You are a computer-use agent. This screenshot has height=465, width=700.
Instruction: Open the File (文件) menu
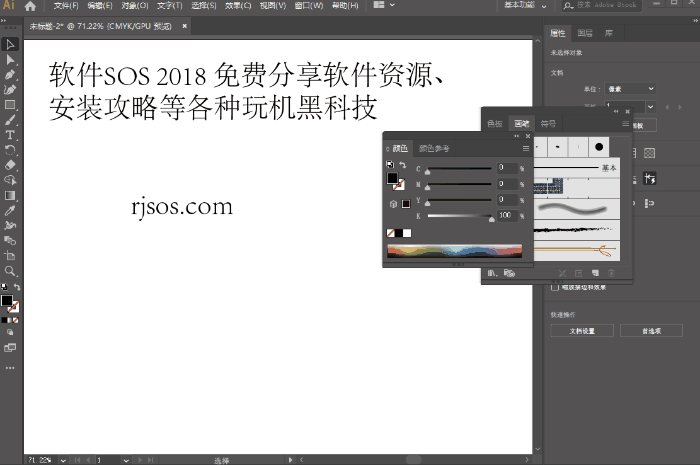click(66, 6)
